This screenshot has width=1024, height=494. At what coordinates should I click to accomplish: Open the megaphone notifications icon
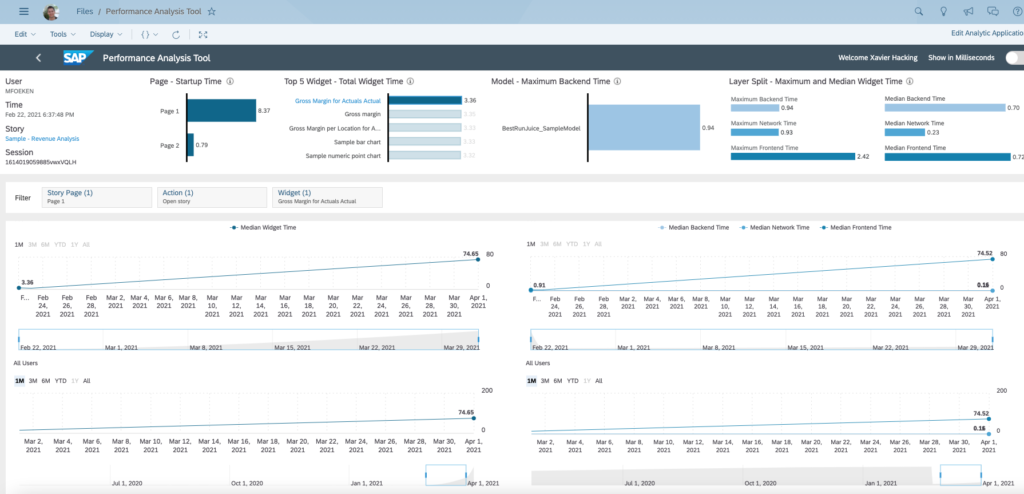click(x=968, y=12)
